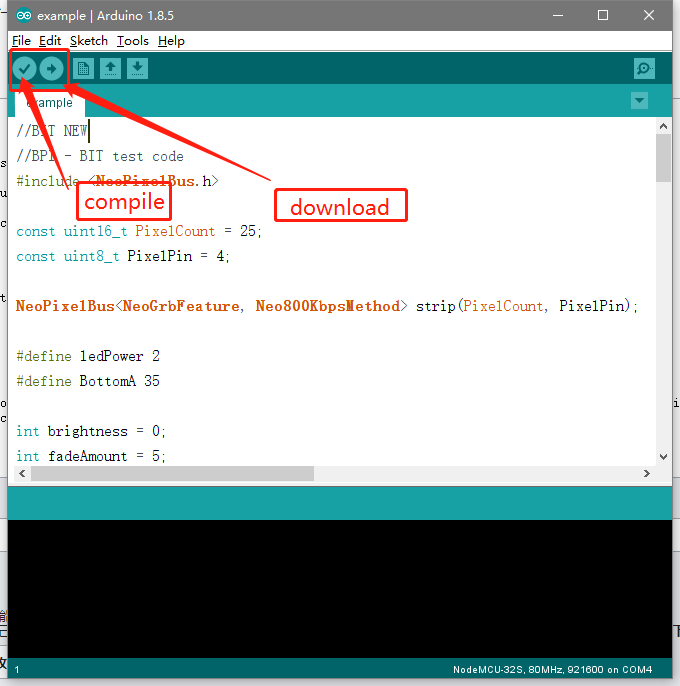Minimize the Arduino window
This screenshot has height=686, width=680.
pos(558,16)
